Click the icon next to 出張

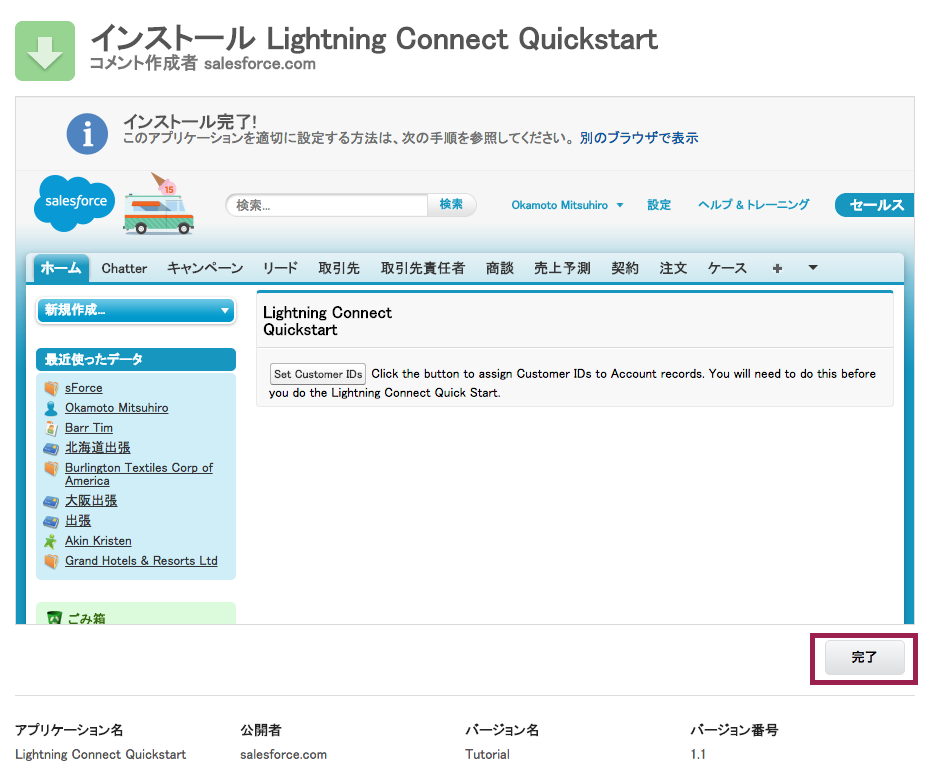click(x=52, y=522)
